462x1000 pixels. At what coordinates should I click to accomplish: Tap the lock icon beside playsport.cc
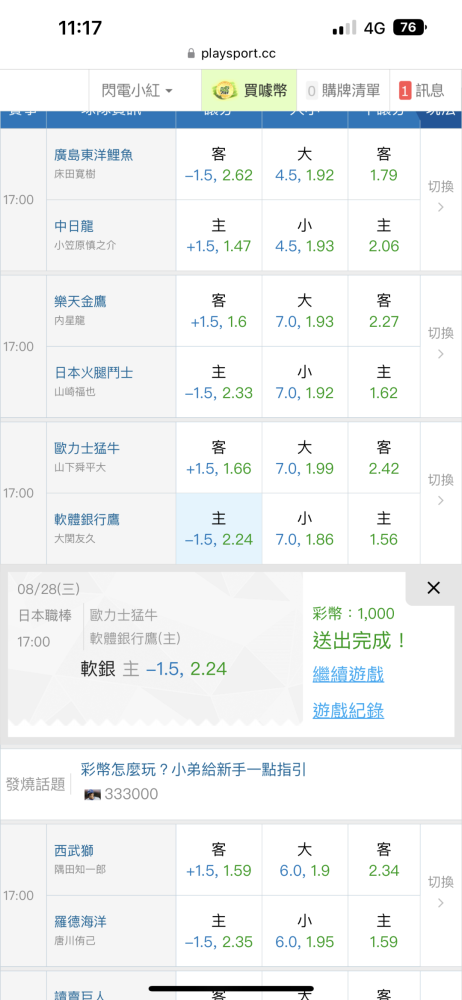pos(191,54)
